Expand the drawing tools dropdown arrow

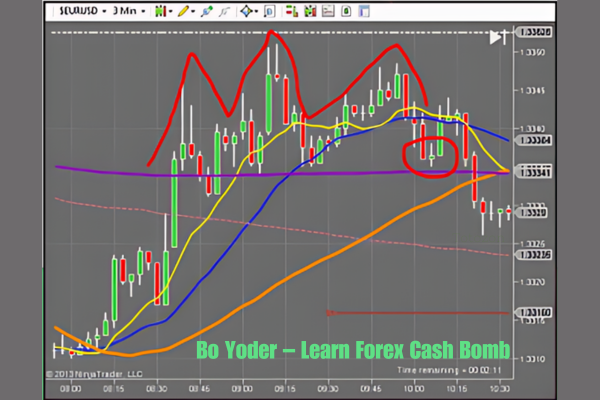click(x=193, y=12)
